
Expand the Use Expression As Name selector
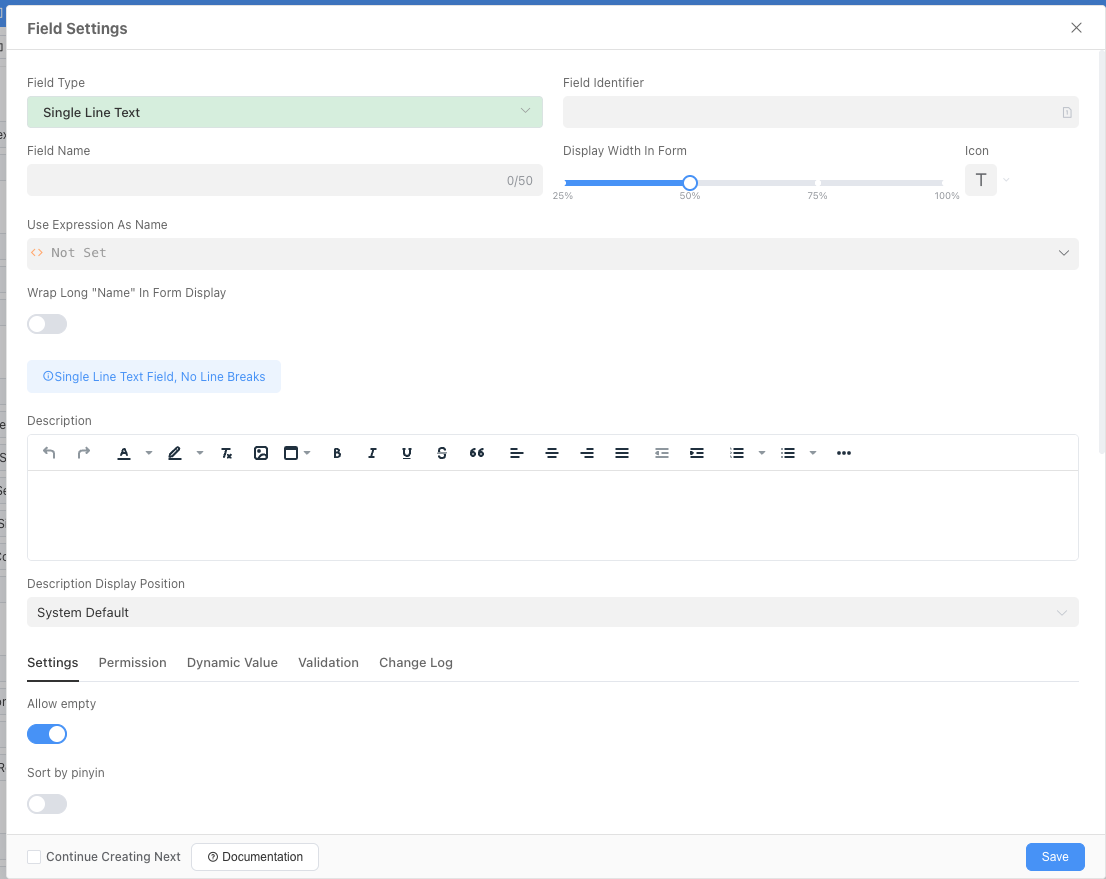tap(552, 253)
